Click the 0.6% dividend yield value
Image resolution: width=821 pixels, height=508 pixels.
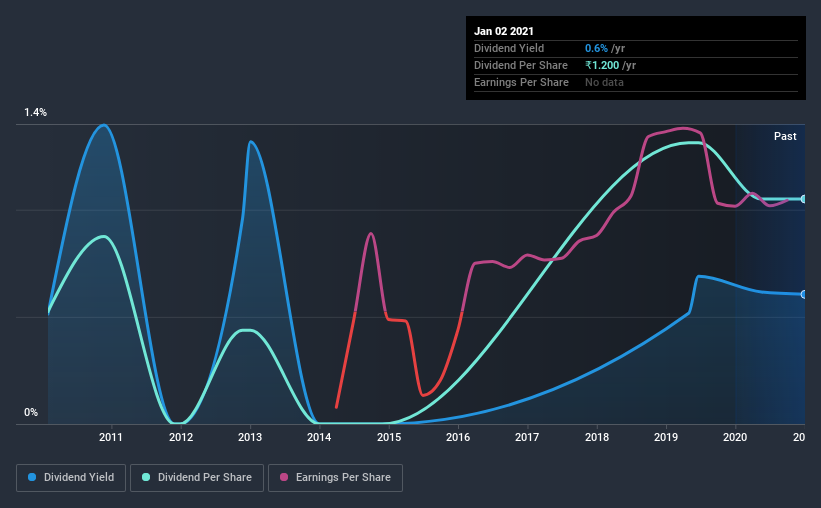596,48
